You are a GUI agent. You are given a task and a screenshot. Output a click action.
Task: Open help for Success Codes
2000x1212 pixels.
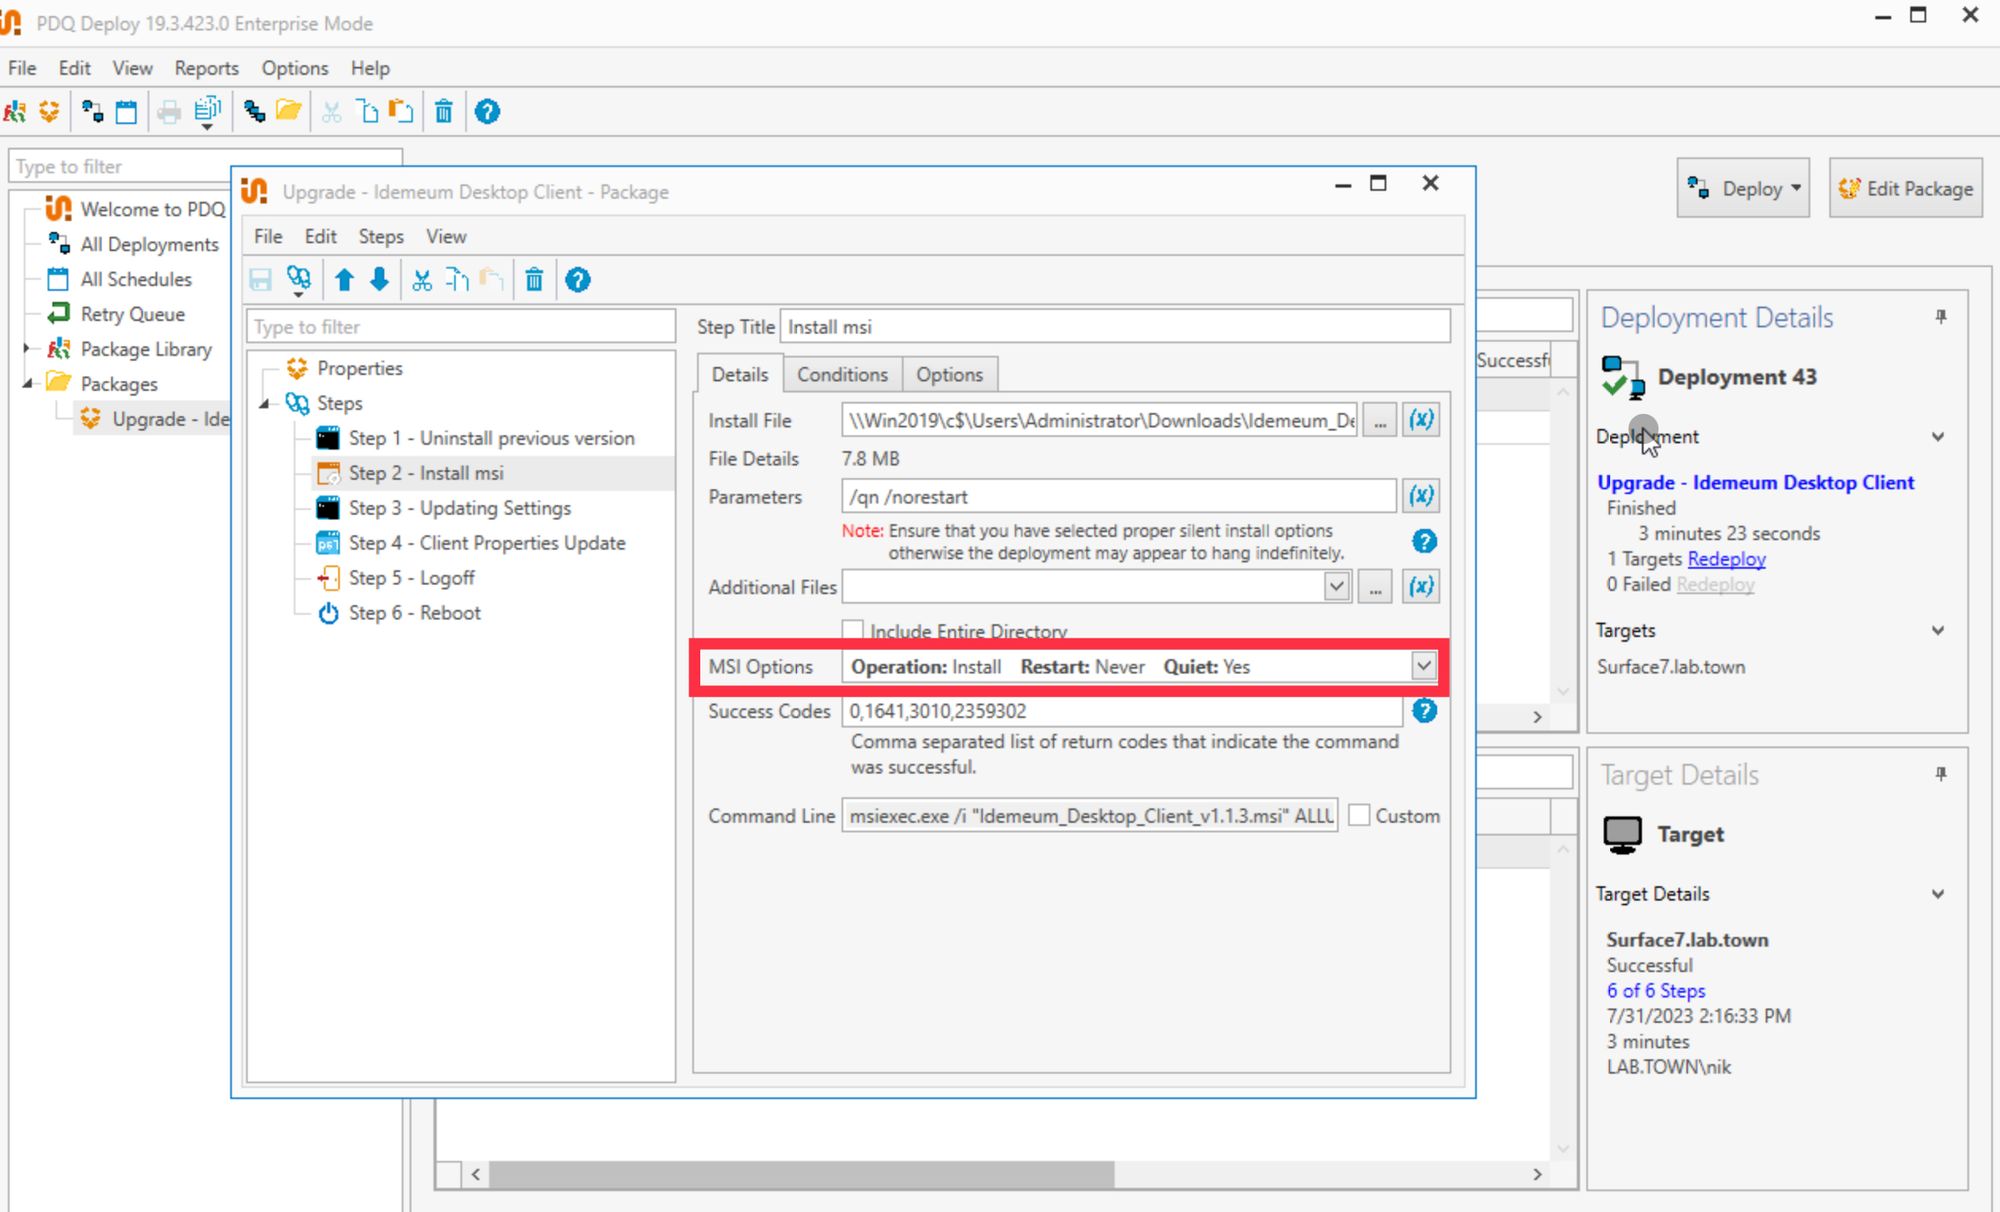1424,711
